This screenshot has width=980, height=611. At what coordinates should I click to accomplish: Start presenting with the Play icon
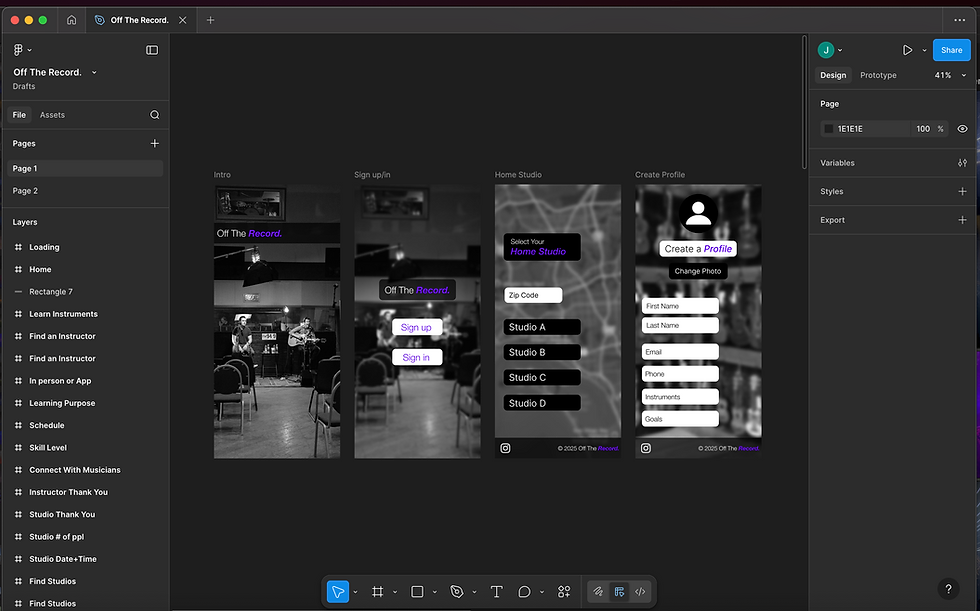pyautogui.click(x=907, y=49)
